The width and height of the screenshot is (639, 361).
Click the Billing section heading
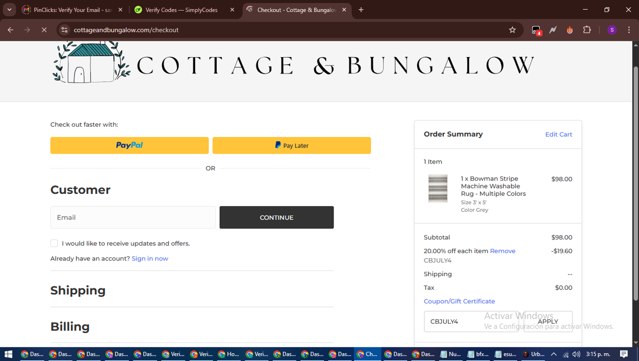tap(70, 327)
